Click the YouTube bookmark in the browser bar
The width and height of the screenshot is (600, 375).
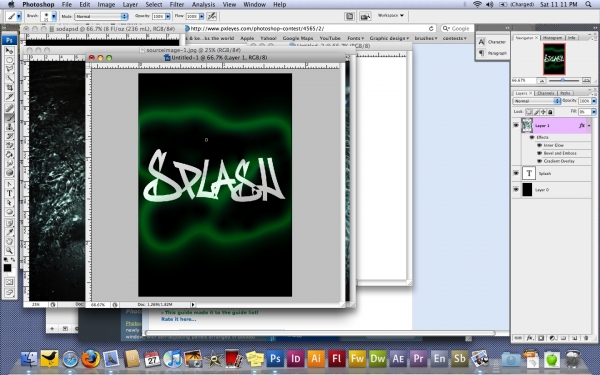pyautogui.click(x=330, y=38)
